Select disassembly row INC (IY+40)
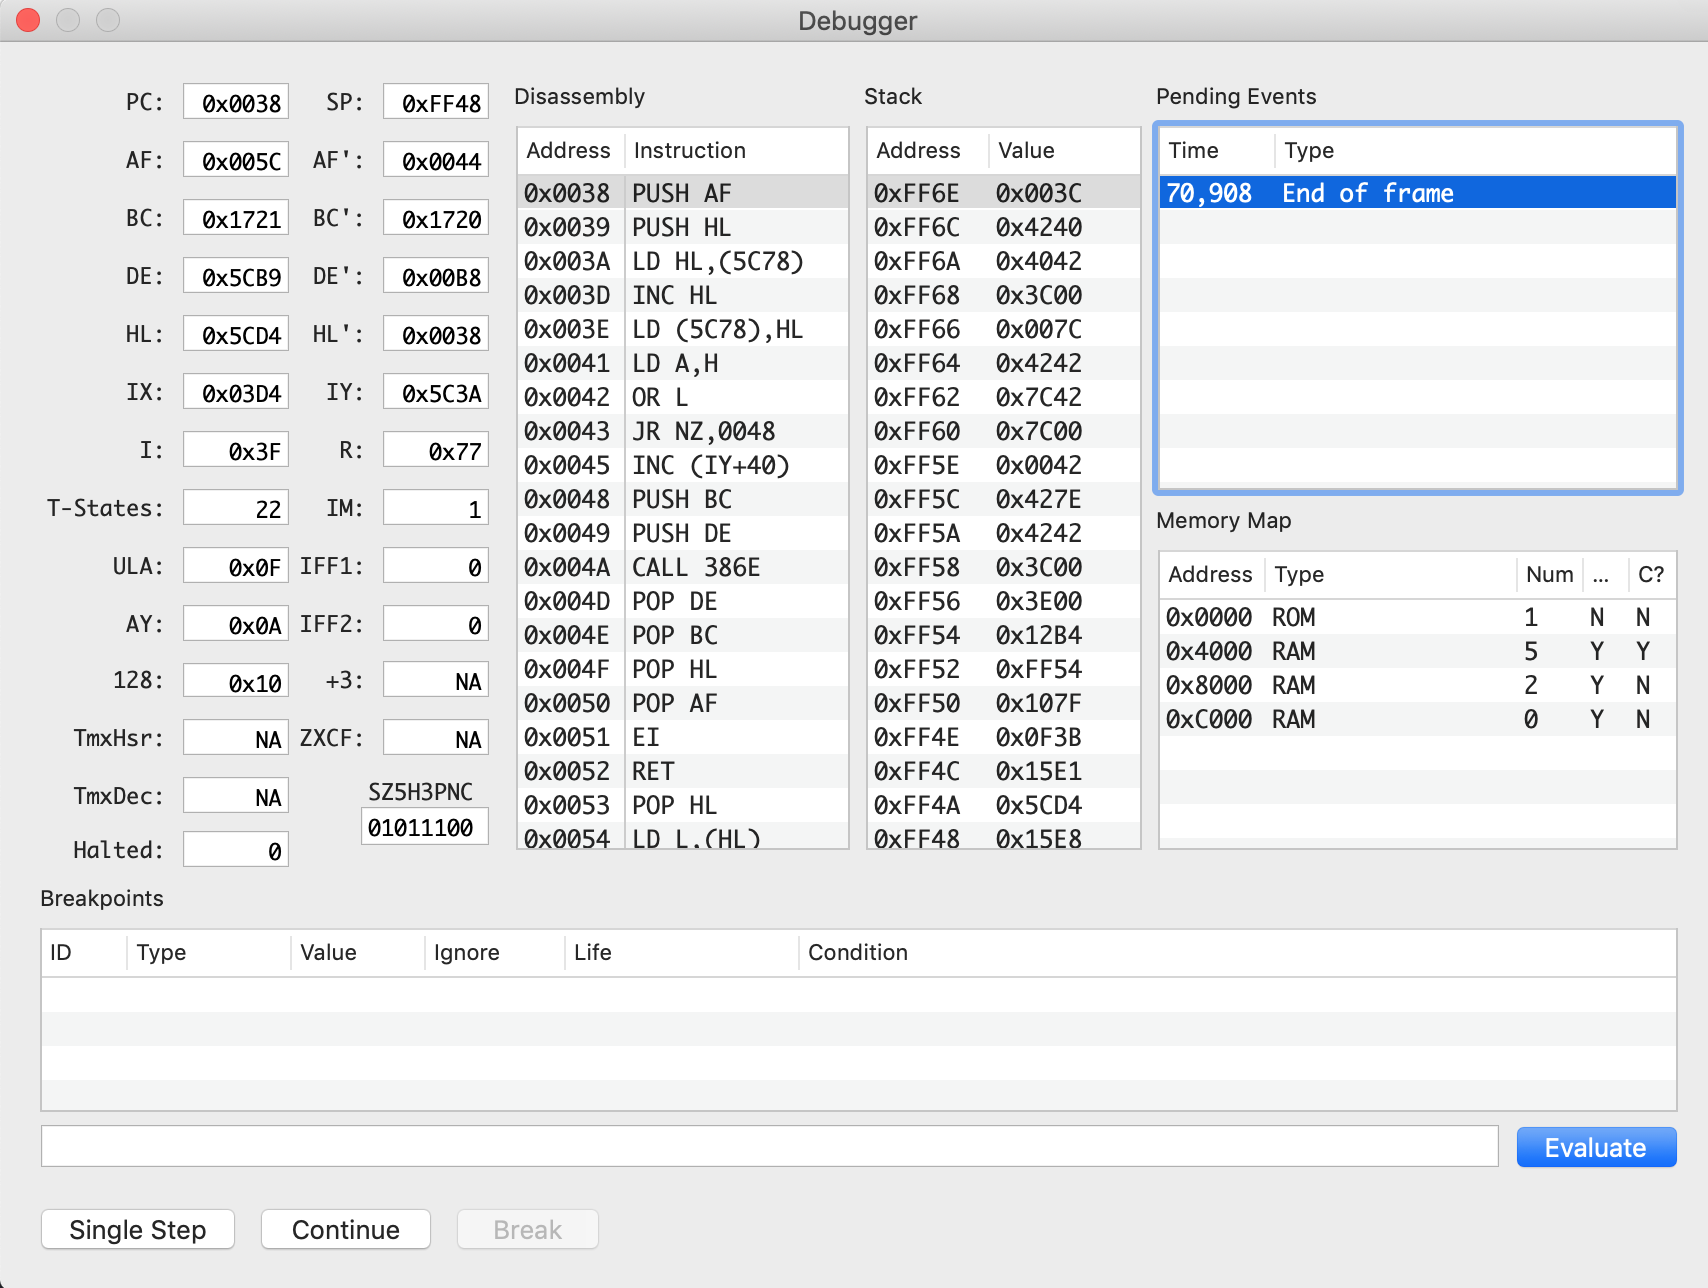Screen dimensions: 1708x1288 pyautogui.click(x=683, y=464)
